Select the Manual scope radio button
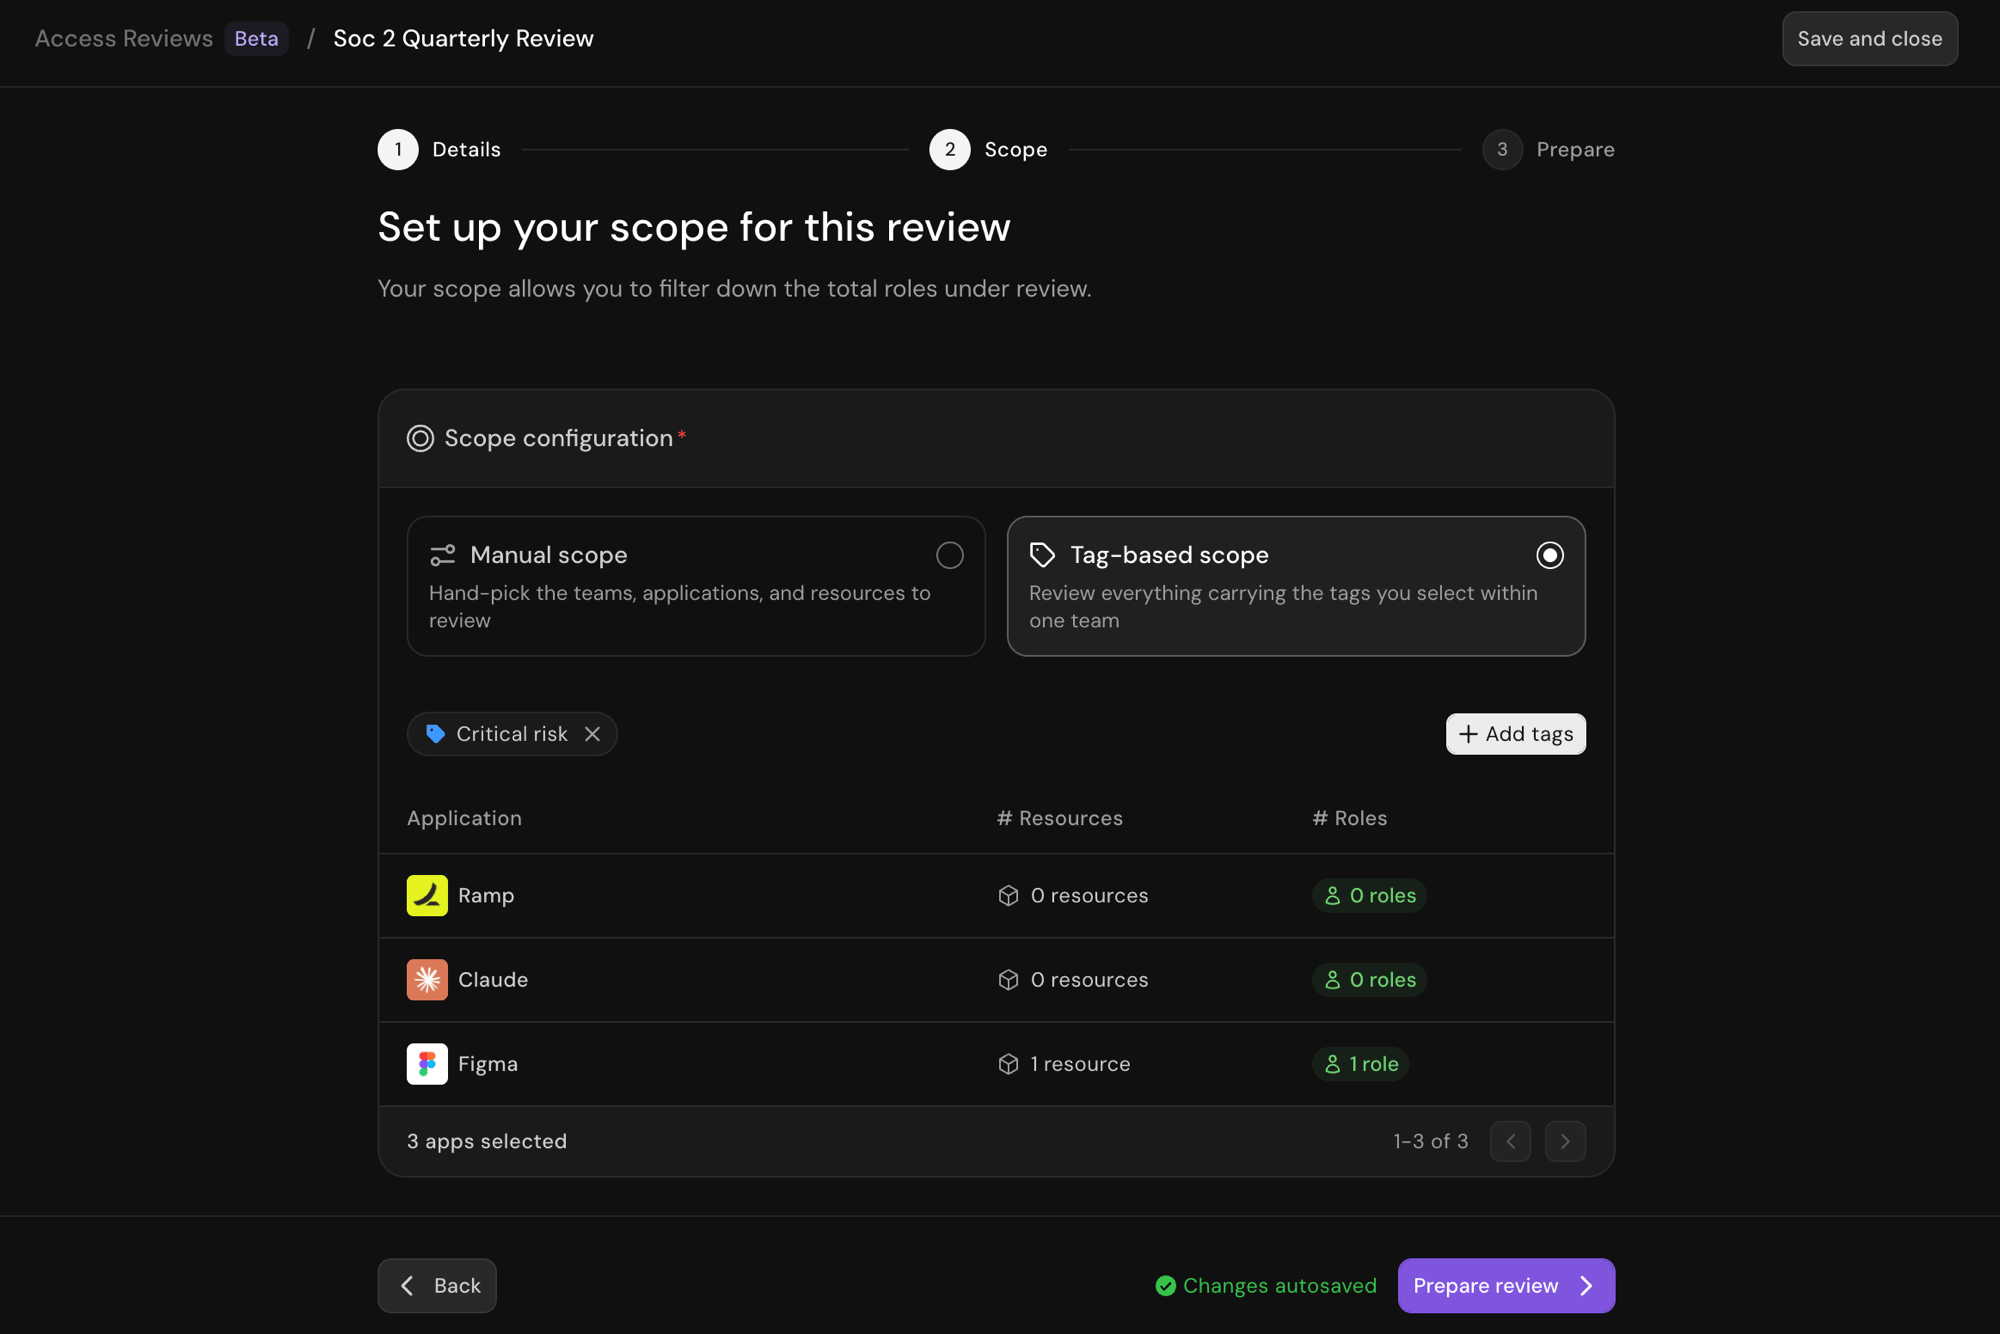Screen dimensions: 2000x1334 click(950, 555)
